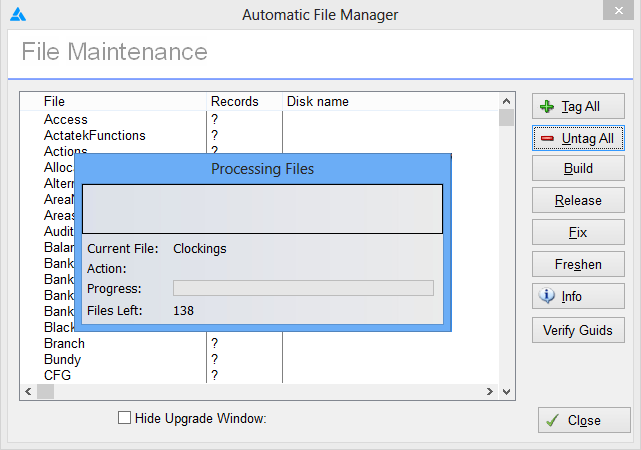This screenshot has width=641, height=450.
Task: Click the green checkmark icon on Close
Action: click(x=552, y=420)
